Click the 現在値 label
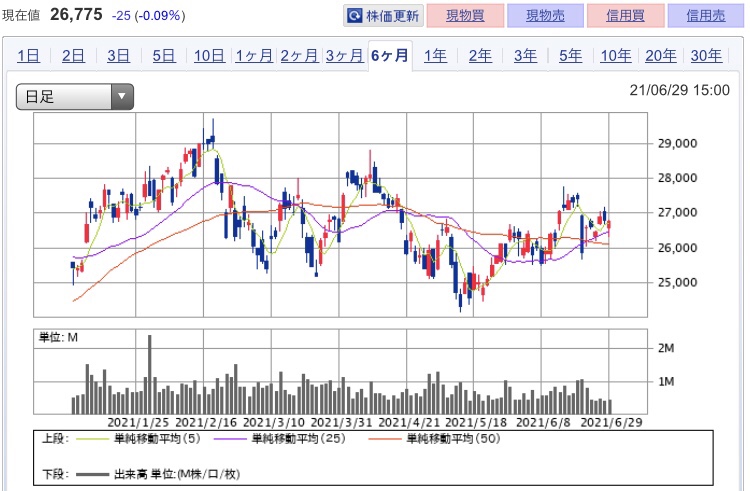Viewport: 750px width, 491px height. click(21, 15)
